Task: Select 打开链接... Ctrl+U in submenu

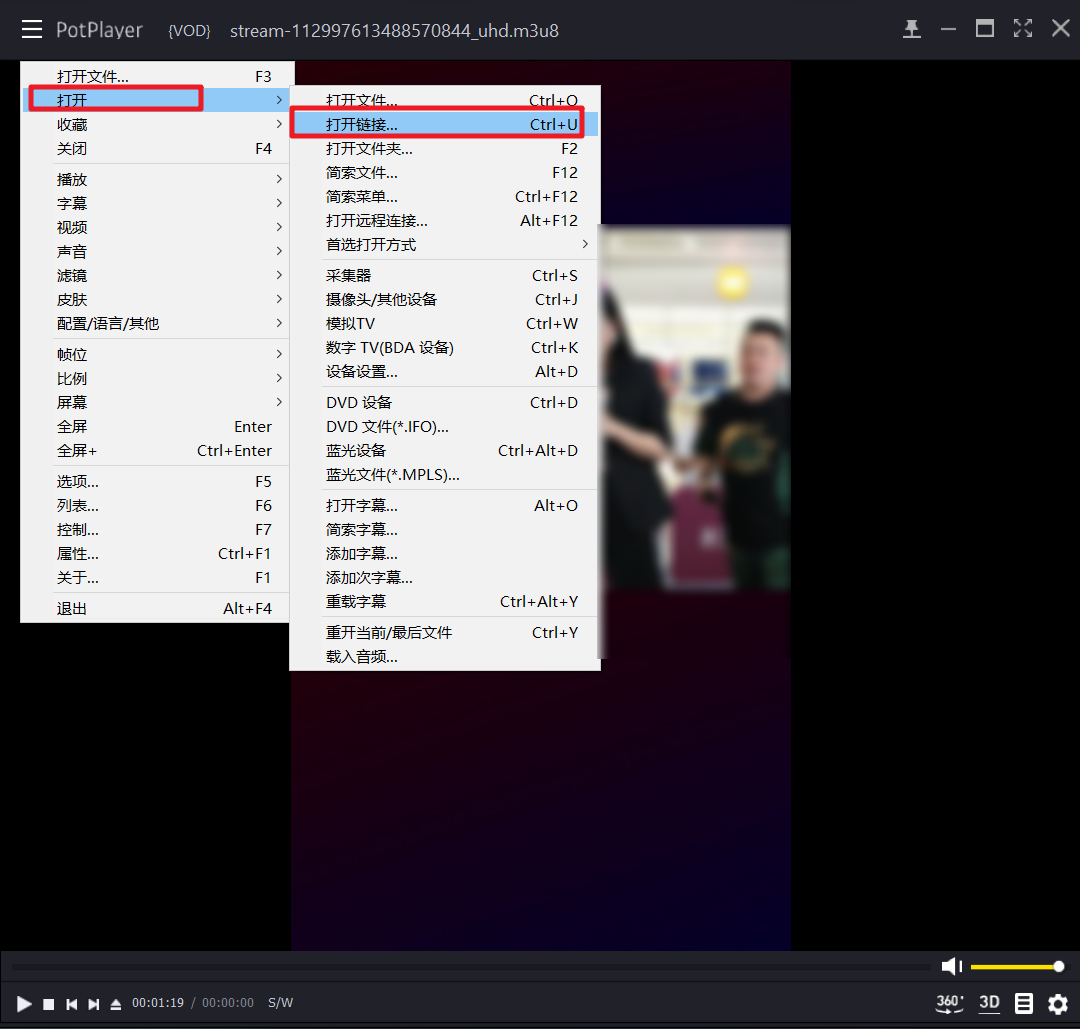Action: [x=446, y=124]
